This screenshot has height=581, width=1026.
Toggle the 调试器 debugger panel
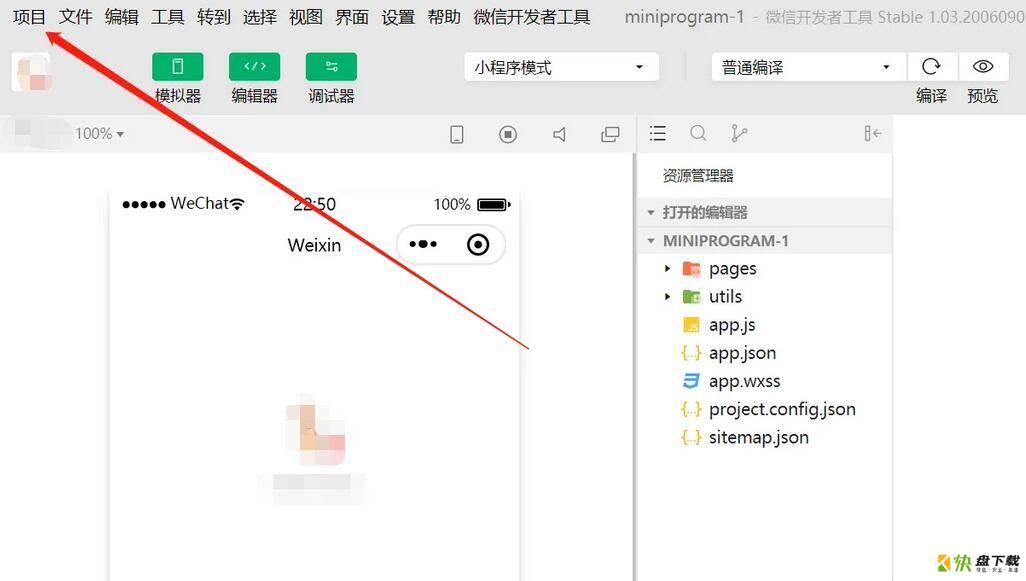331,67
